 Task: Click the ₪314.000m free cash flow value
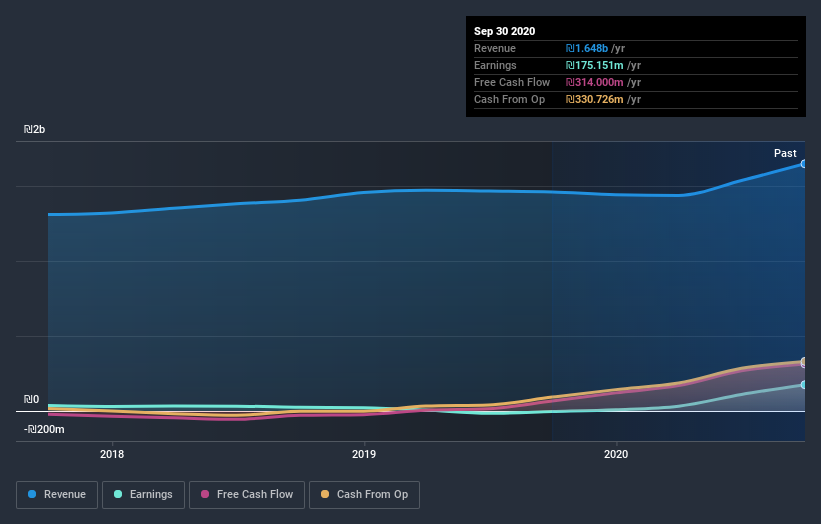click(x=594, y=82)
